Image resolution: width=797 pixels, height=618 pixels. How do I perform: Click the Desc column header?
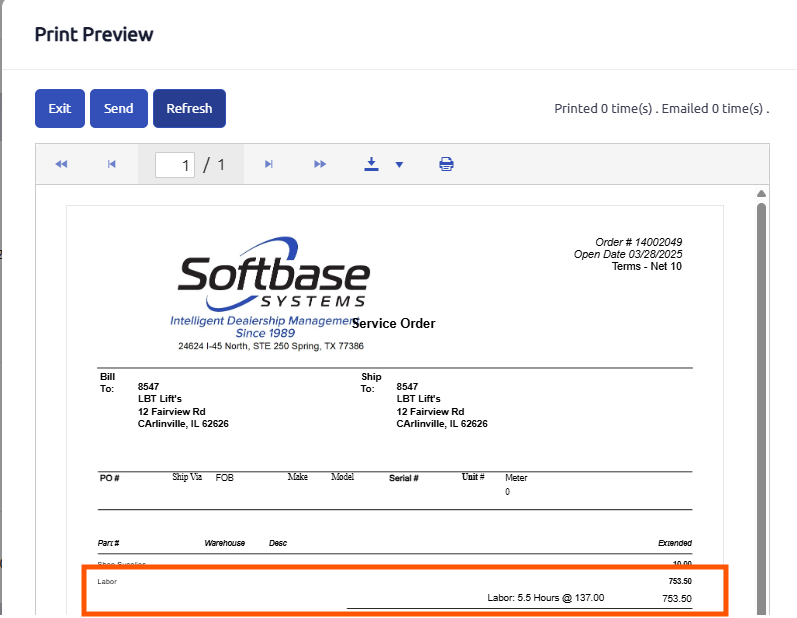[x=278, y=543]
